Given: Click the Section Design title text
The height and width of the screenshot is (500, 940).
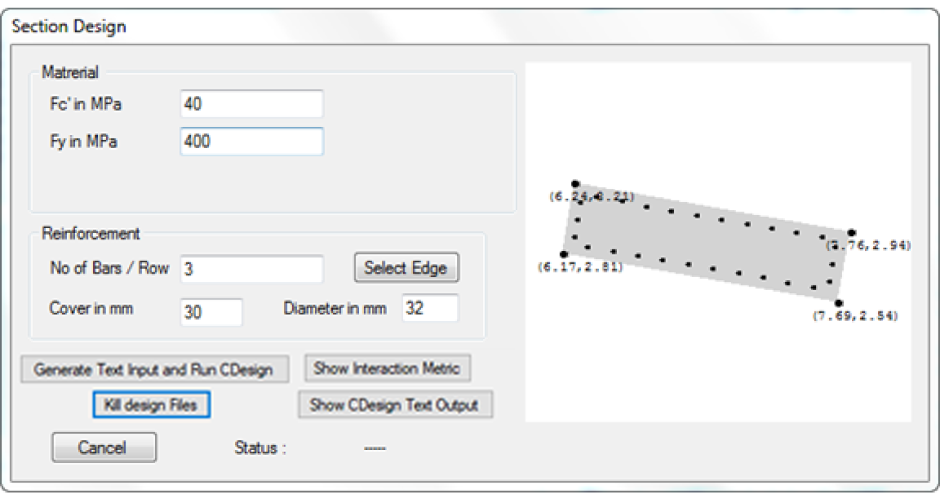Looking at the screenshot, I should 69,26.
